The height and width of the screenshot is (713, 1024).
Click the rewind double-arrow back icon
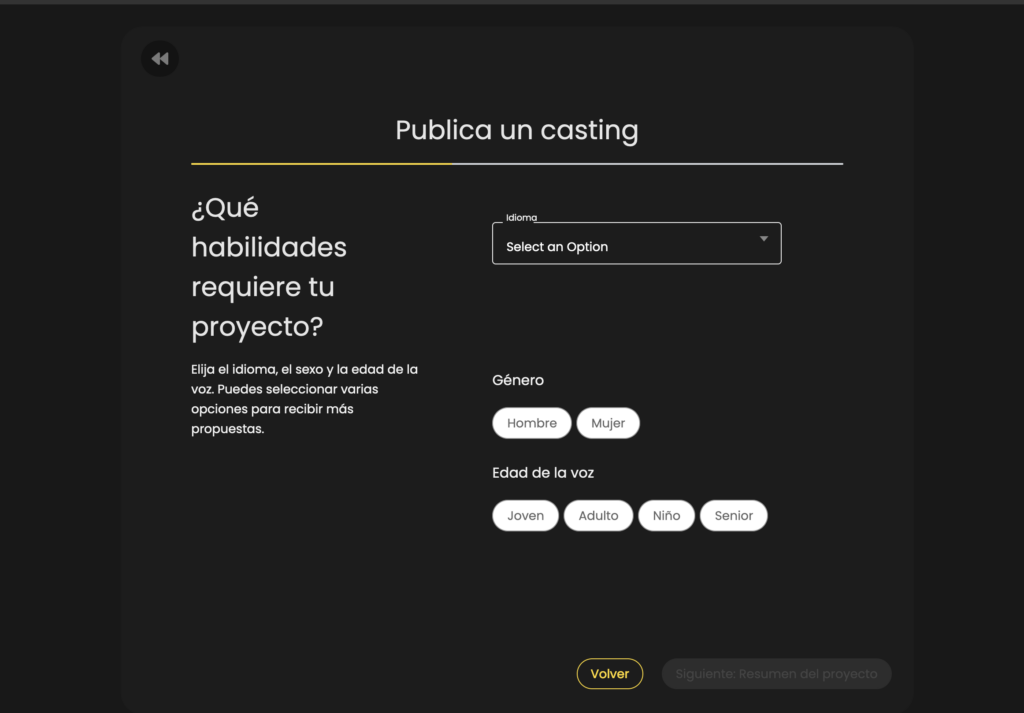pos(160,59)
